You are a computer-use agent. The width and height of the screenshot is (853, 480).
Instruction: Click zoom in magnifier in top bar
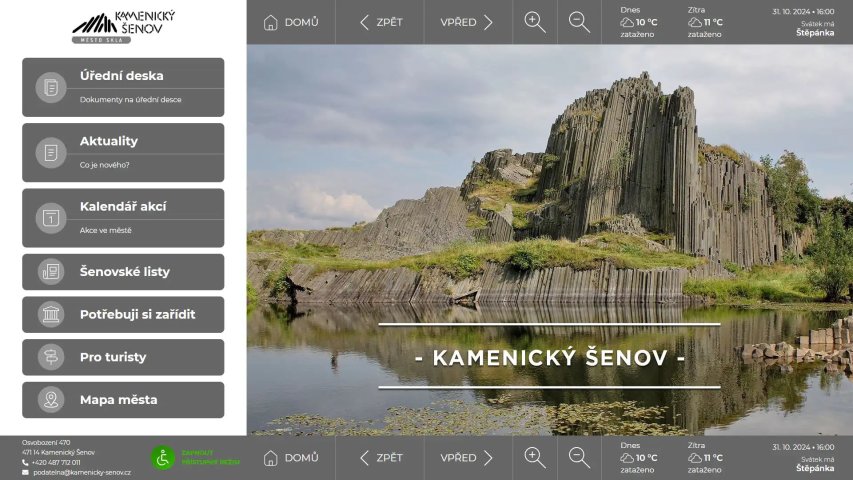[x=535, y=22]
